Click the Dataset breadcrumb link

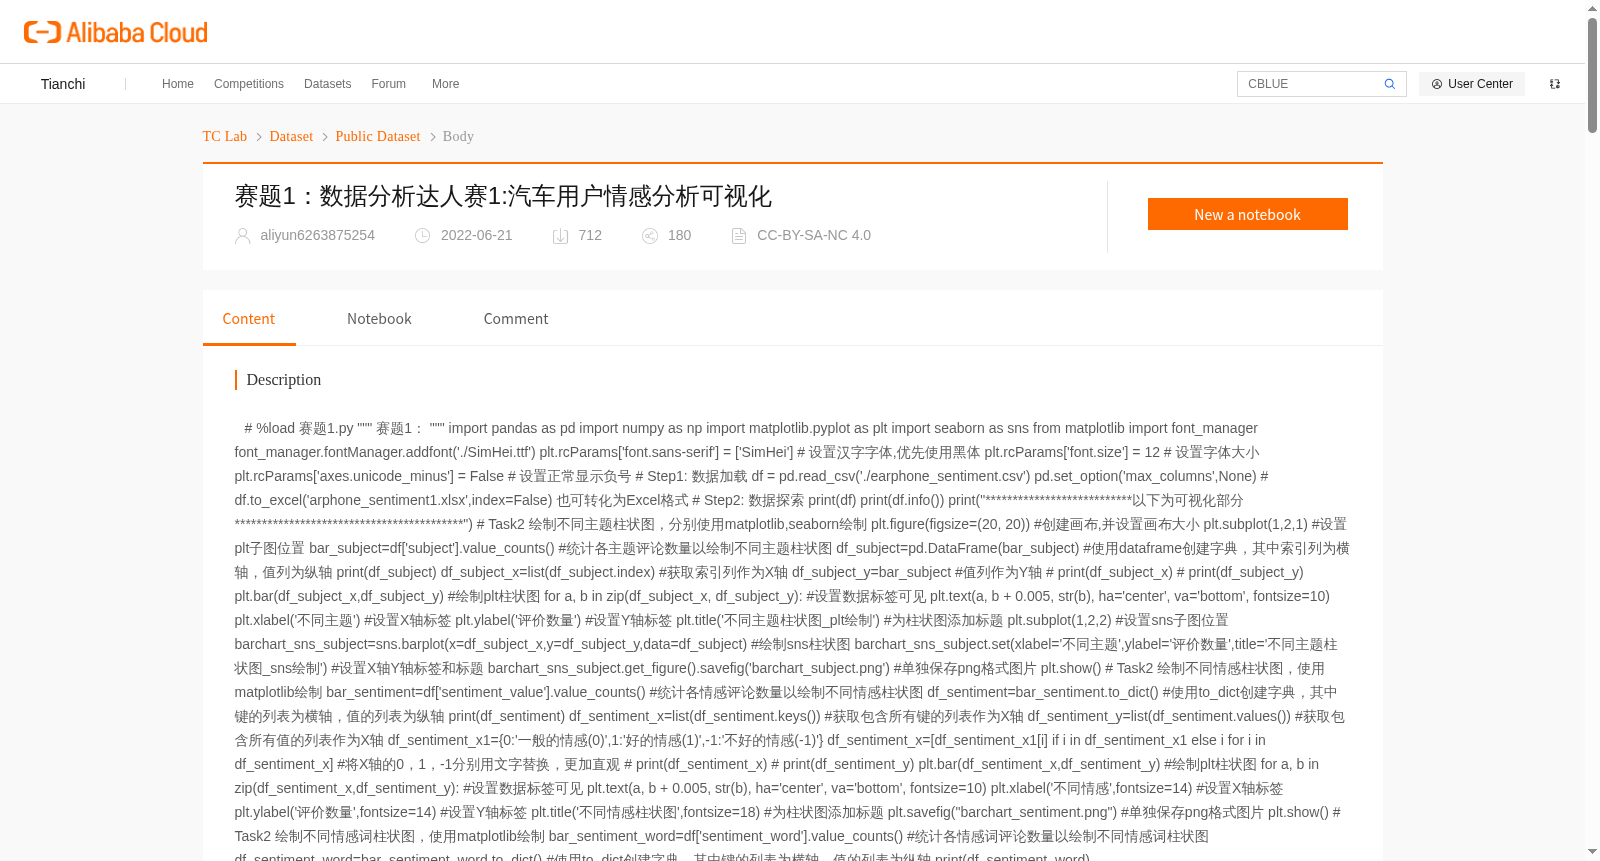coord(291,136)
